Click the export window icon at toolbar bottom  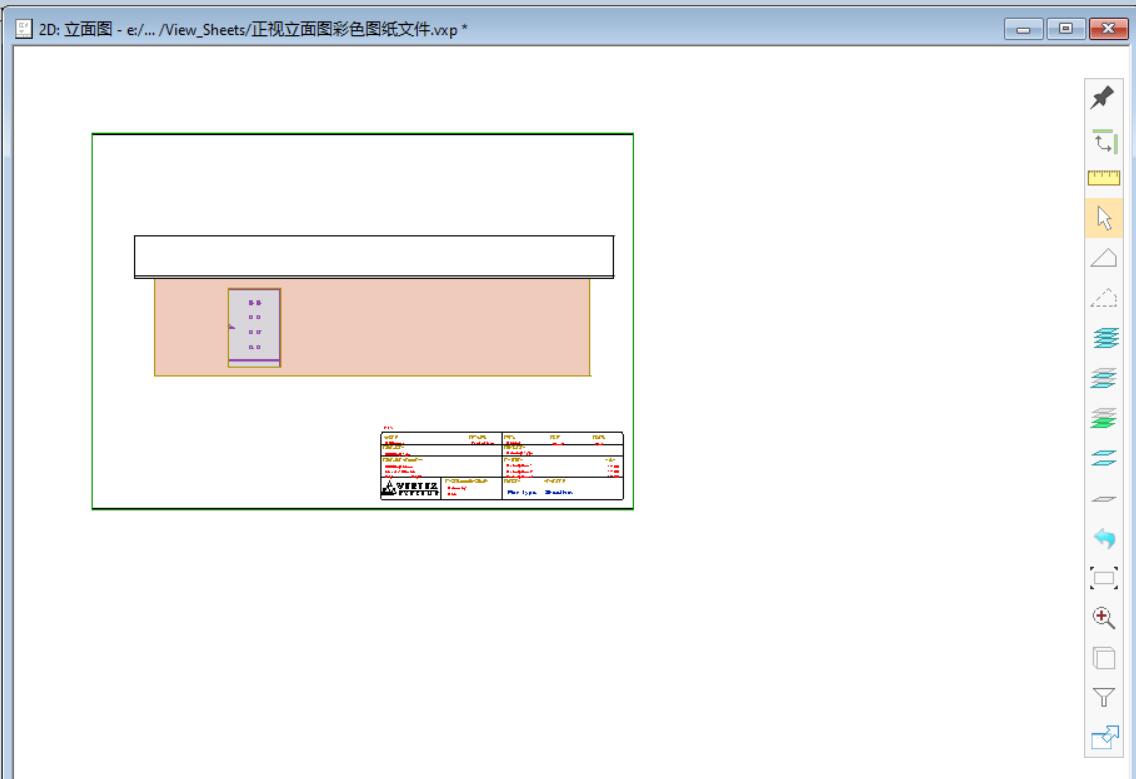coord(1104,738)
